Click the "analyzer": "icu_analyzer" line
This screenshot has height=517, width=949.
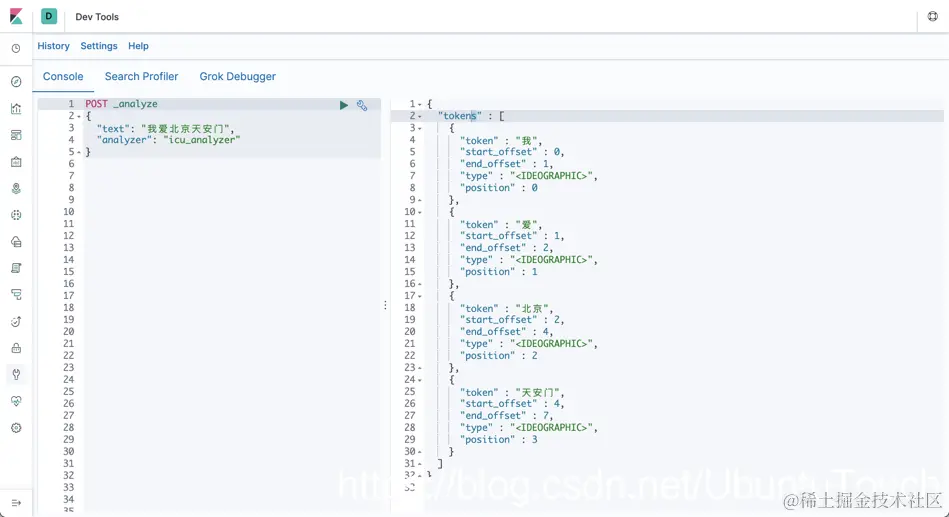[168, 140]
